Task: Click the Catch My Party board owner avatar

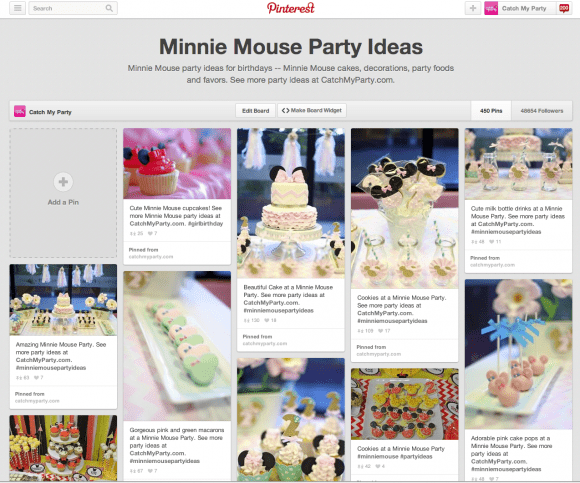Action: pyautogui.click(x=20, y=111)
